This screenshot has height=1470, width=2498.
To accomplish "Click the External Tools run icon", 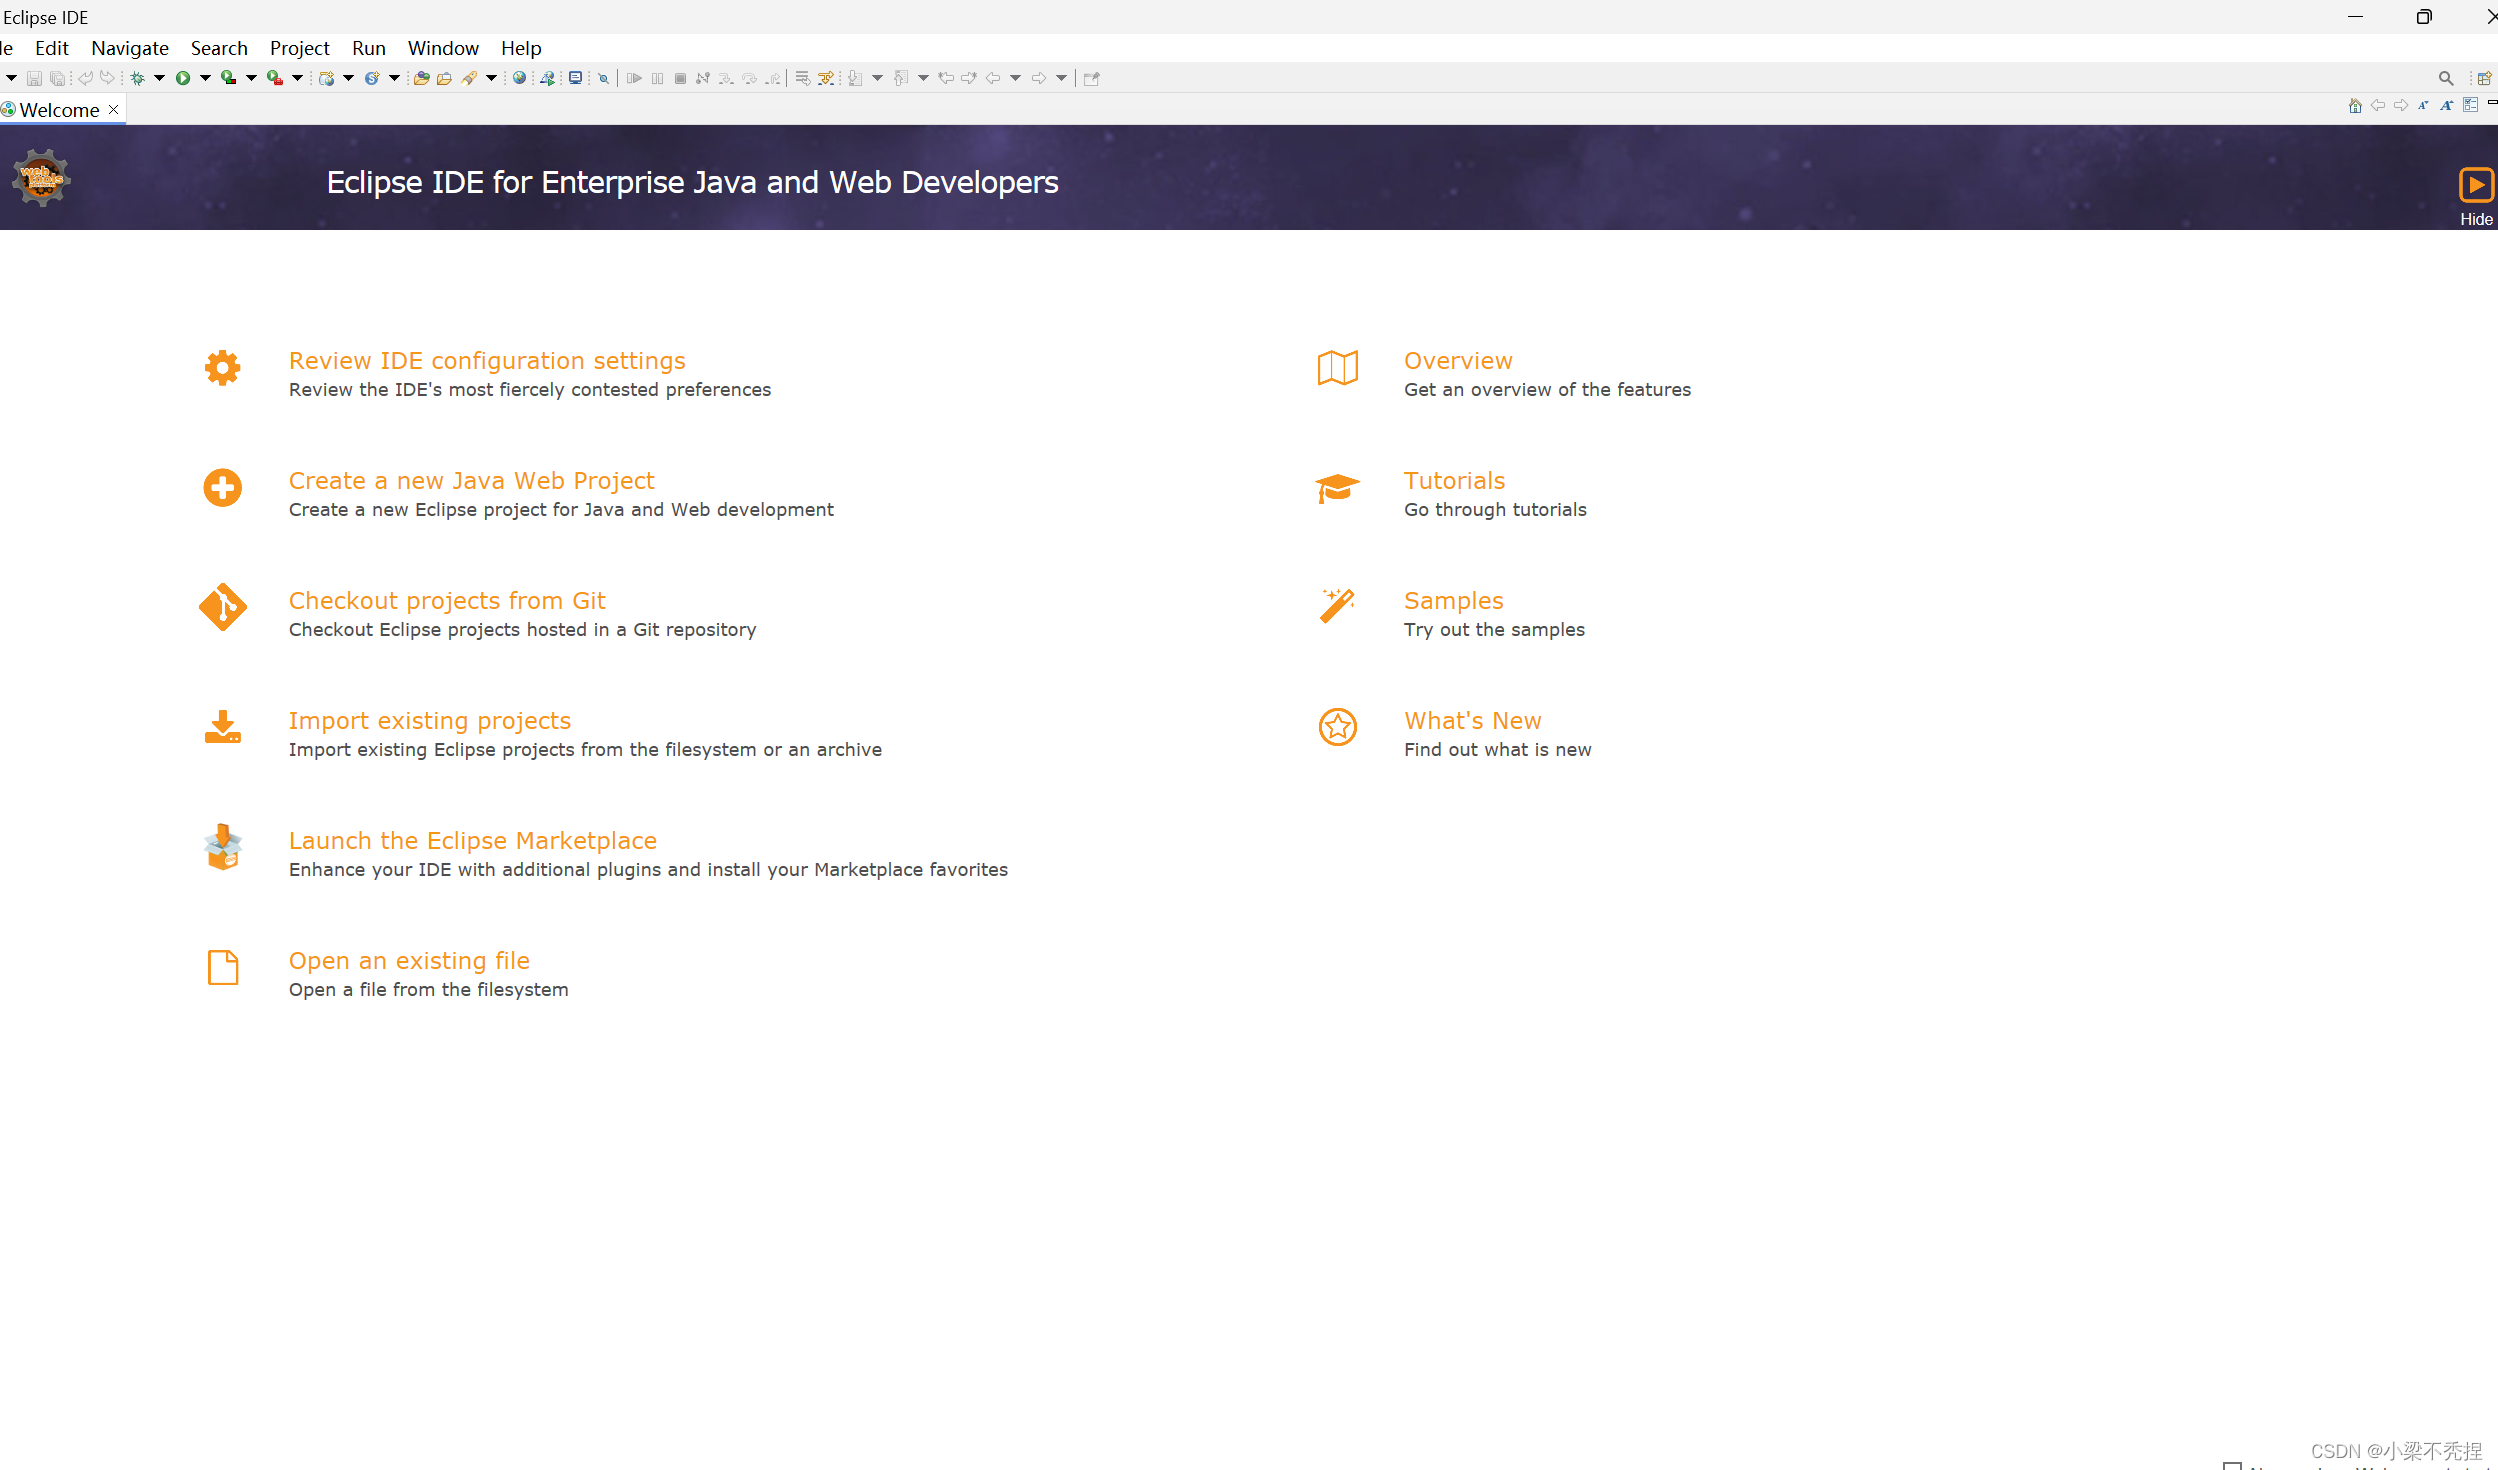I will pyautogui.click(x=274, y=78).
